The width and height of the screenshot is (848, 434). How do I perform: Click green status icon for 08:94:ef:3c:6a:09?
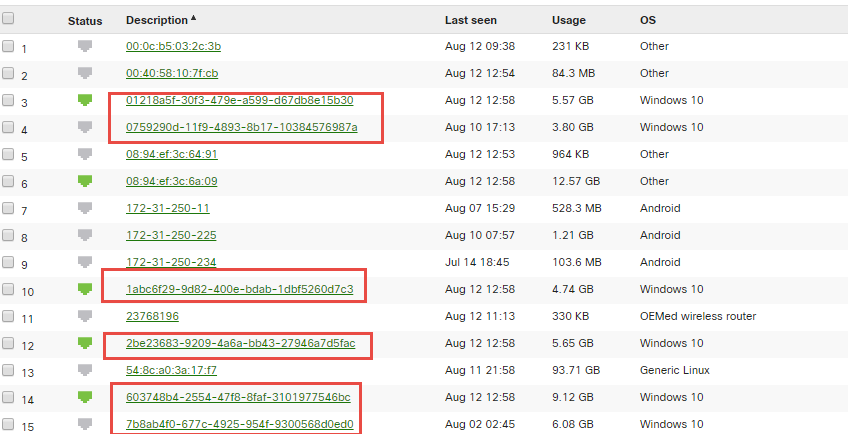85,181
